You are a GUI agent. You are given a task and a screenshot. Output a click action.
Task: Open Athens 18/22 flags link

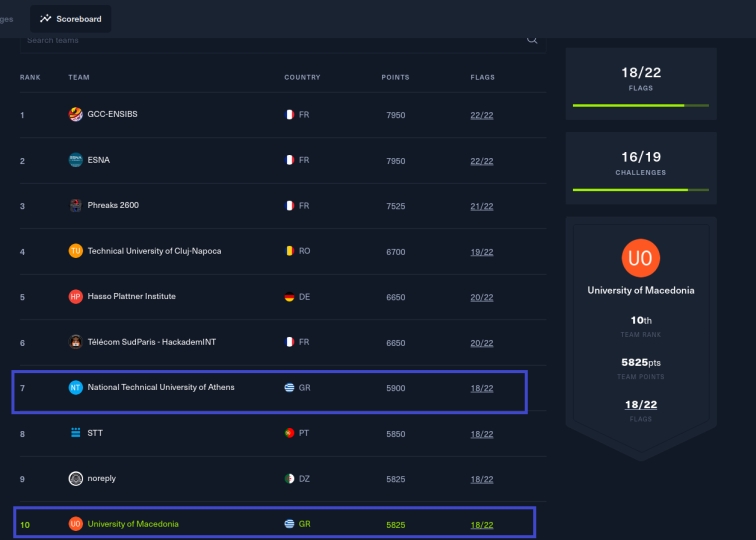click(482, 389)
